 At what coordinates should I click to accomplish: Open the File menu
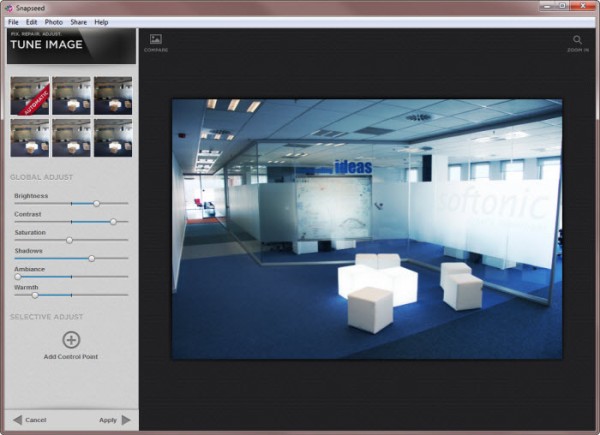coord(13,21)
